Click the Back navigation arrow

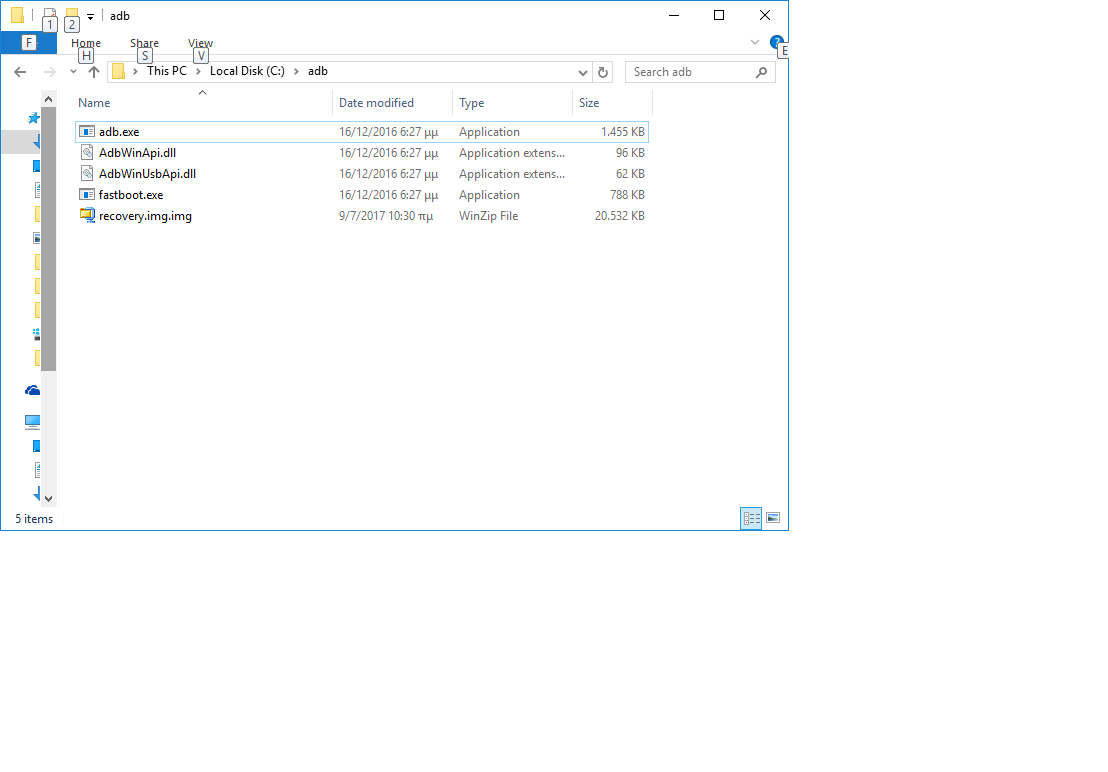20,72
